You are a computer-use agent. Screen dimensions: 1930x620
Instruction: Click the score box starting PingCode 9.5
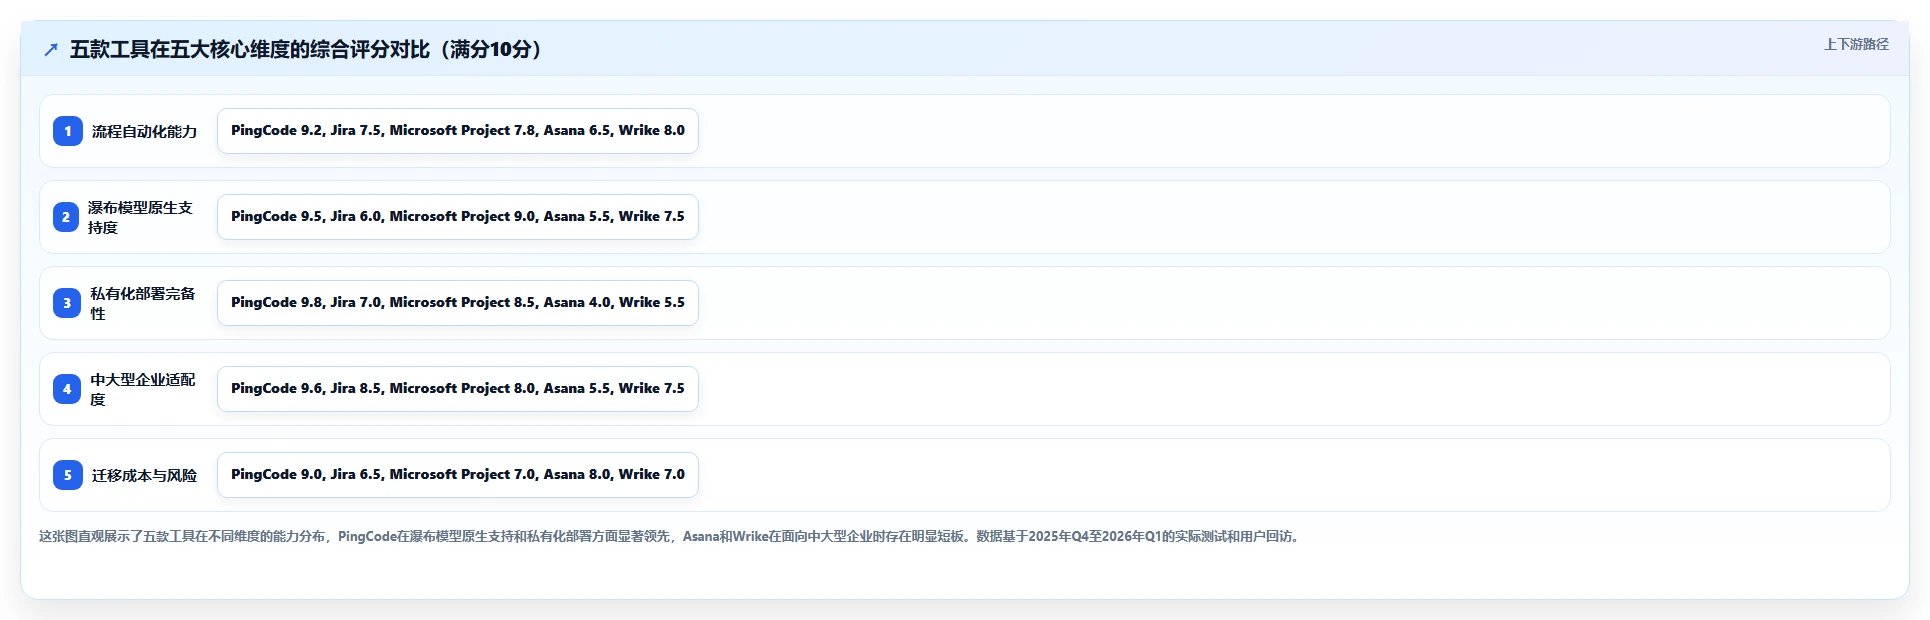click(458, 217)
